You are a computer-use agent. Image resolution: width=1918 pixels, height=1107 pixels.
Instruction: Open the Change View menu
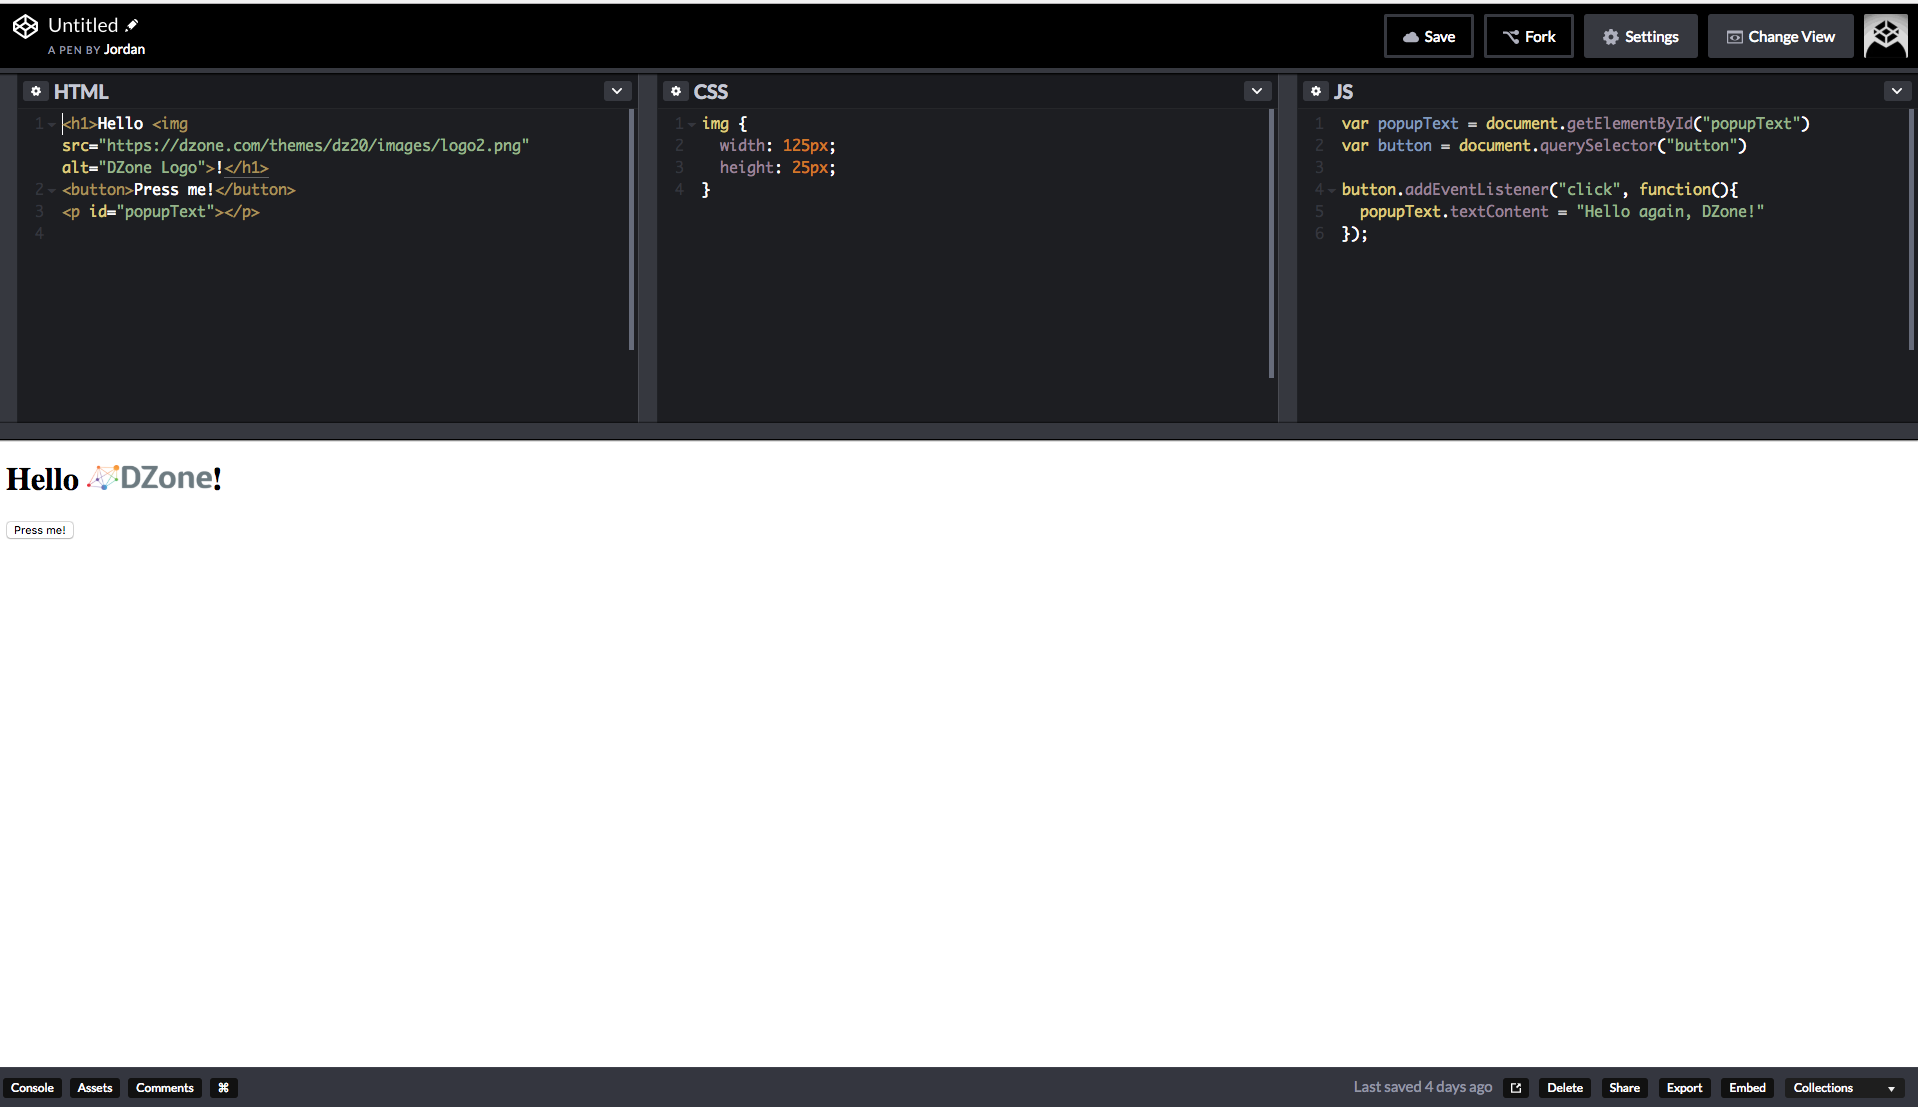(x=1780, y=36)
